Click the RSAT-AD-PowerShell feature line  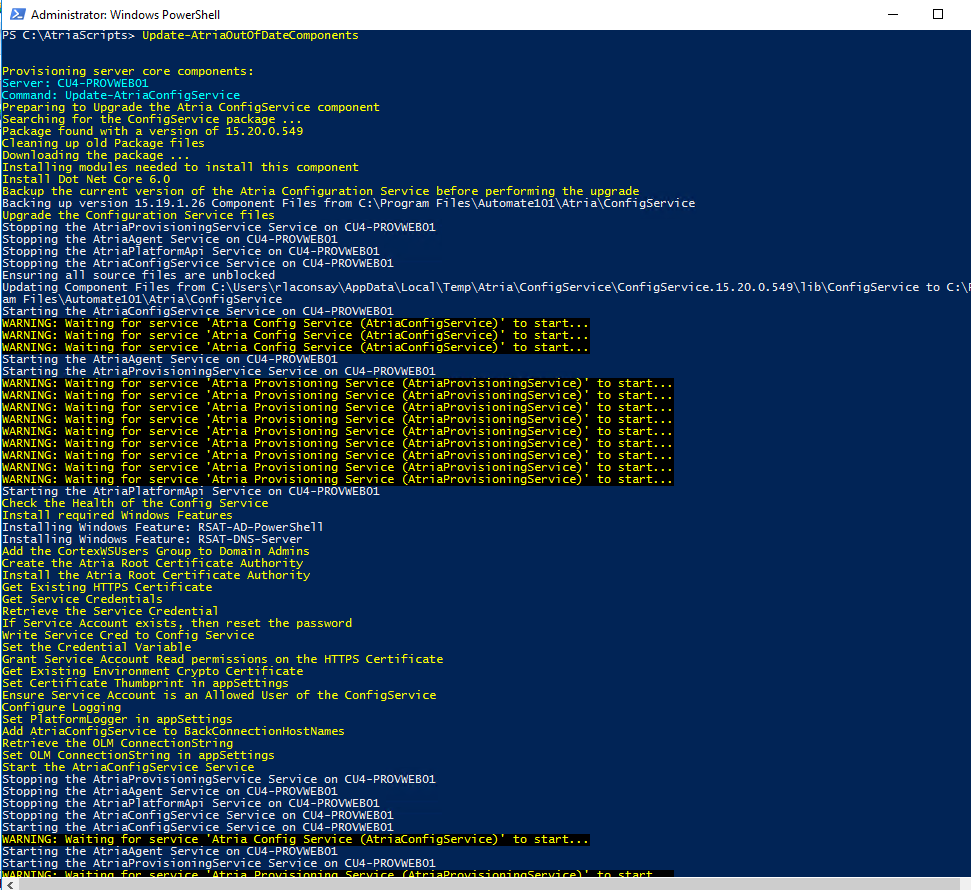163,527
